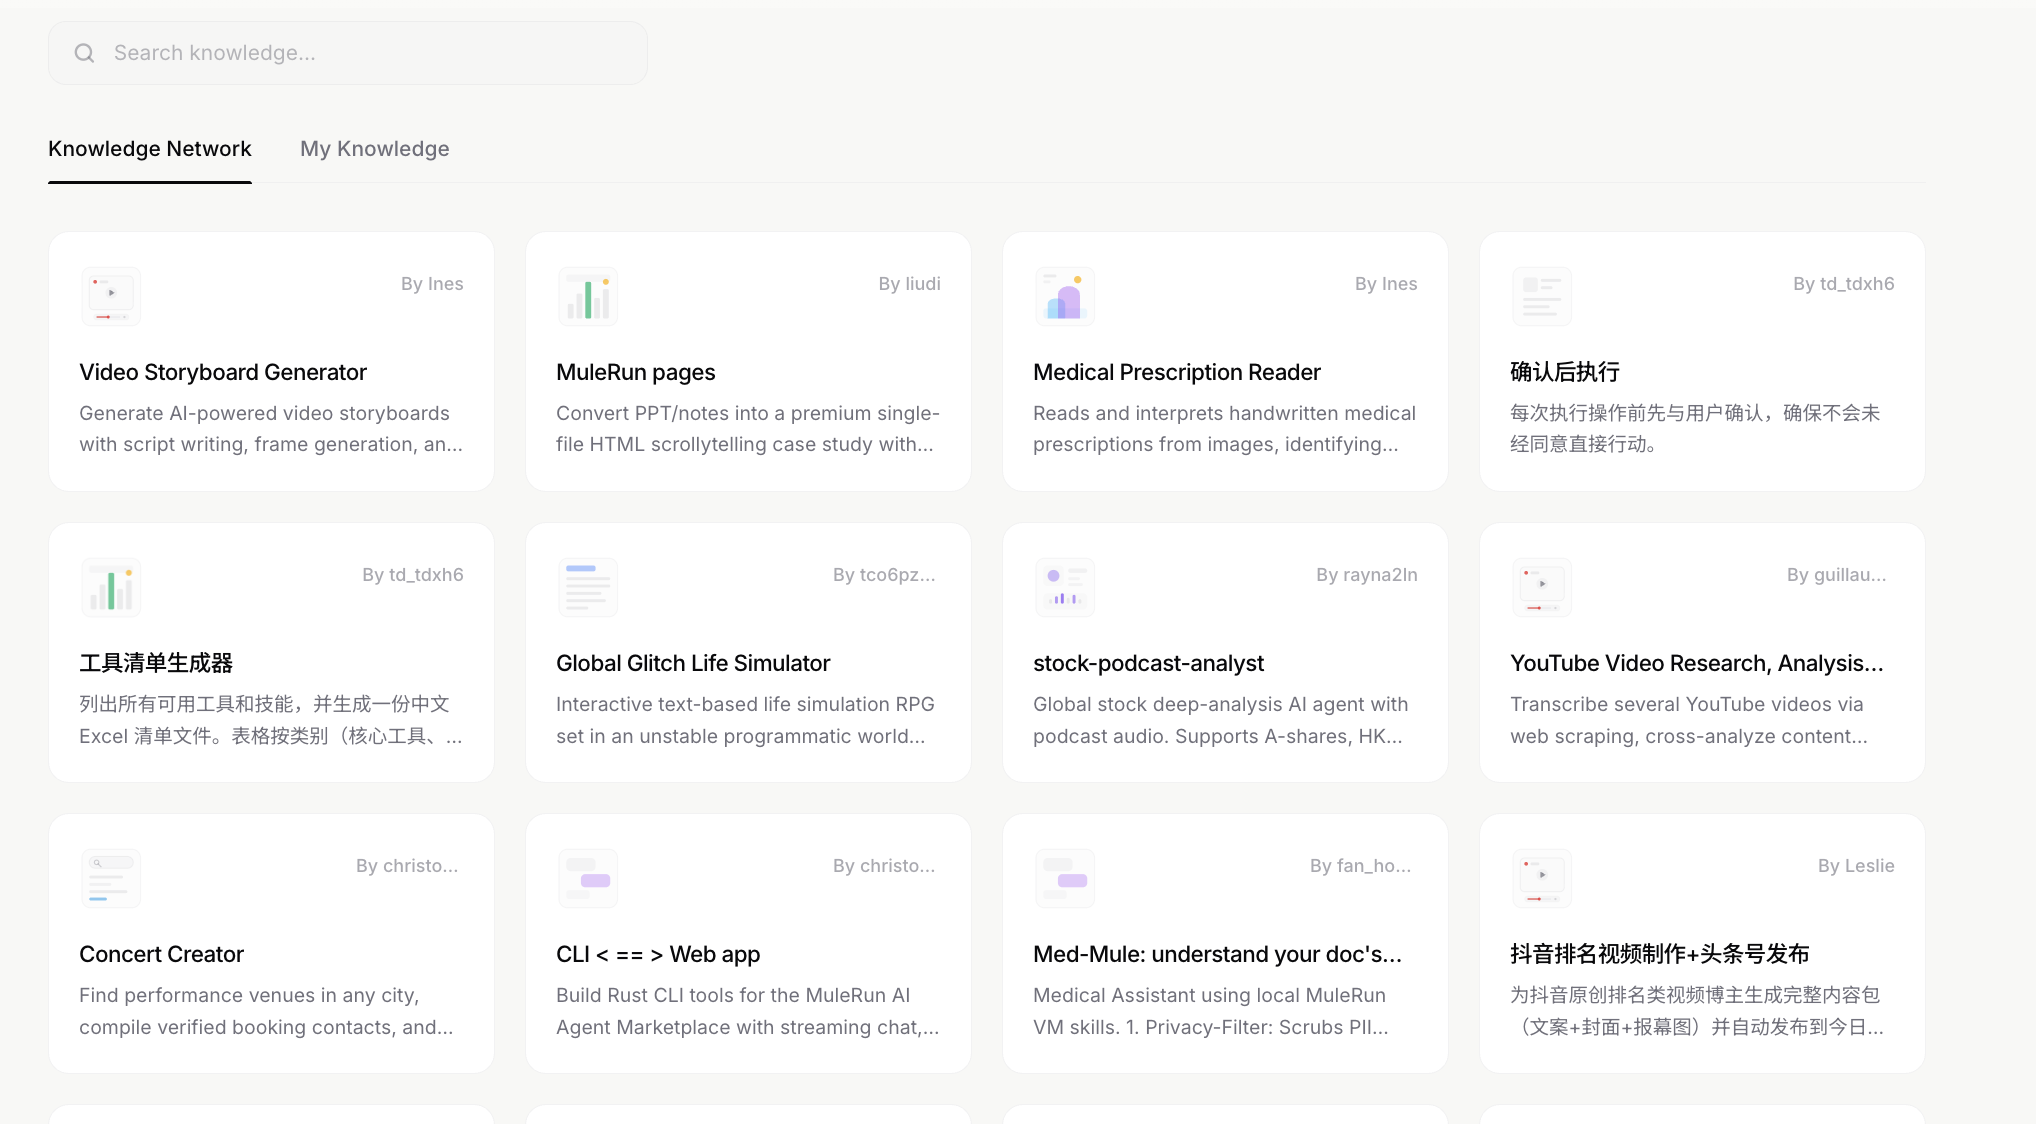This screenshot has width=2036, height=1124.
Task: Open the CLI <==> Web app title
Action: [x=658, y=954]
